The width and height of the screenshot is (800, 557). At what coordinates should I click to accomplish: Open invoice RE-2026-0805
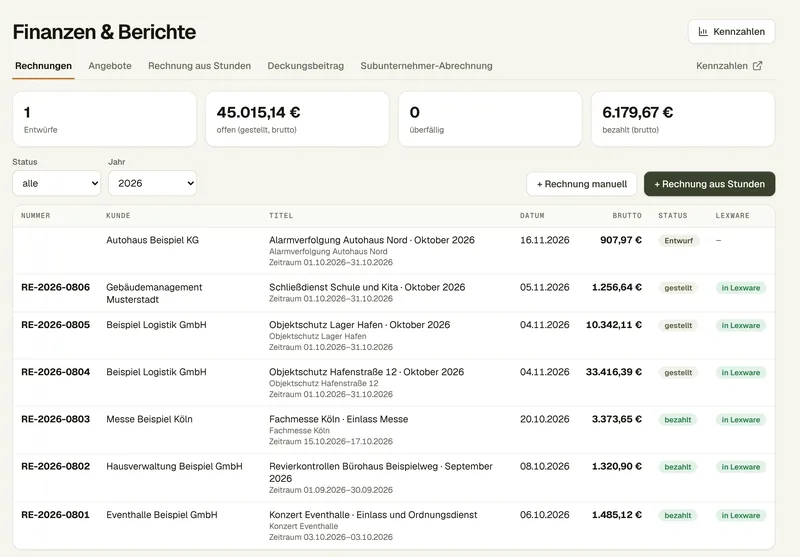click(56, 325)
